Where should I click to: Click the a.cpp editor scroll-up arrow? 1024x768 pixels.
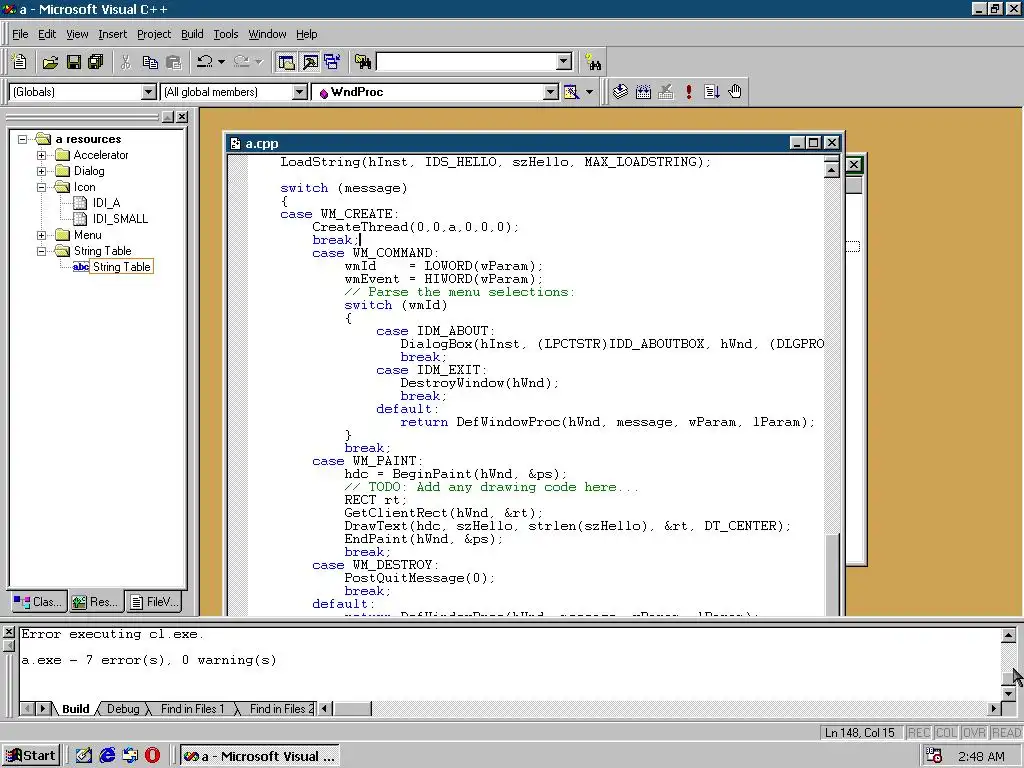(x=831, y=170)
